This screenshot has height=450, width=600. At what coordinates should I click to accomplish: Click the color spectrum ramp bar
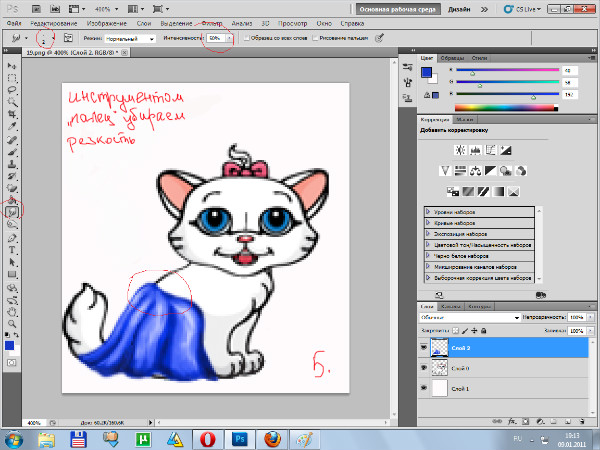(x=506, y=108)
